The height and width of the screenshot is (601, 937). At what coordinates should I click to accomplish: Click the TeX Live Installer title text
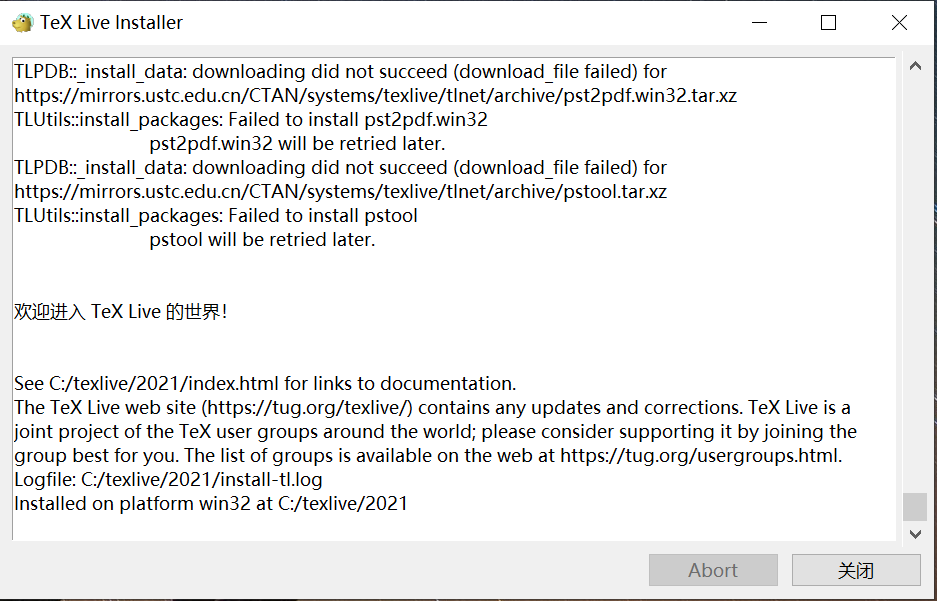click(110, 21)
